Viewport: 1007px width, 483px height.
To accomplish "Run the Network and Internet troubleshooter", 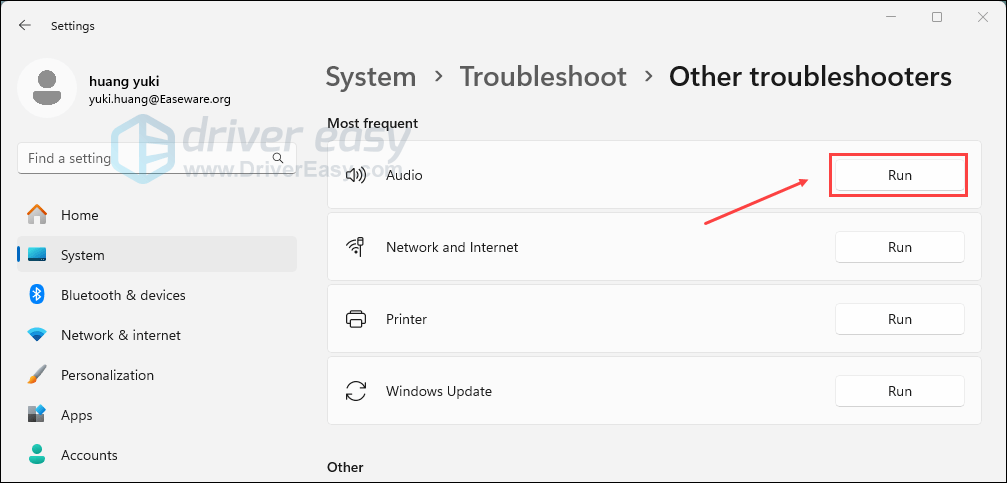I will [899, 247].
